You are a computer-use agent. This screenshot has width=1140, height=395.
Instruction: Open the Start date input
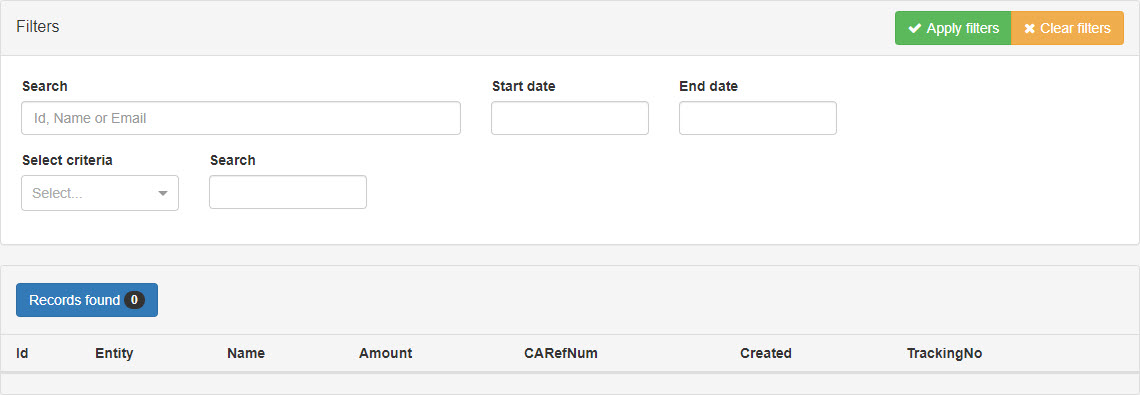pos(570,118)
